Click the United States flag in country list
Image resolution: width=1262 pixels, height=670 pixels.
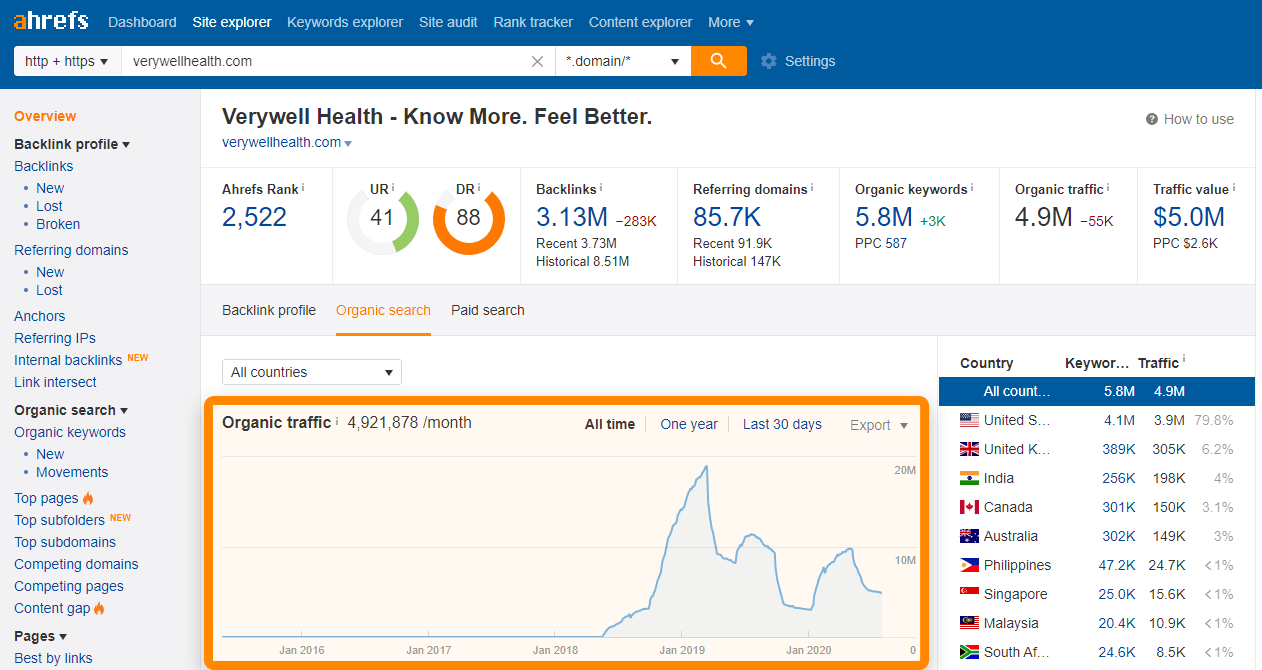(x=968, y=420)
